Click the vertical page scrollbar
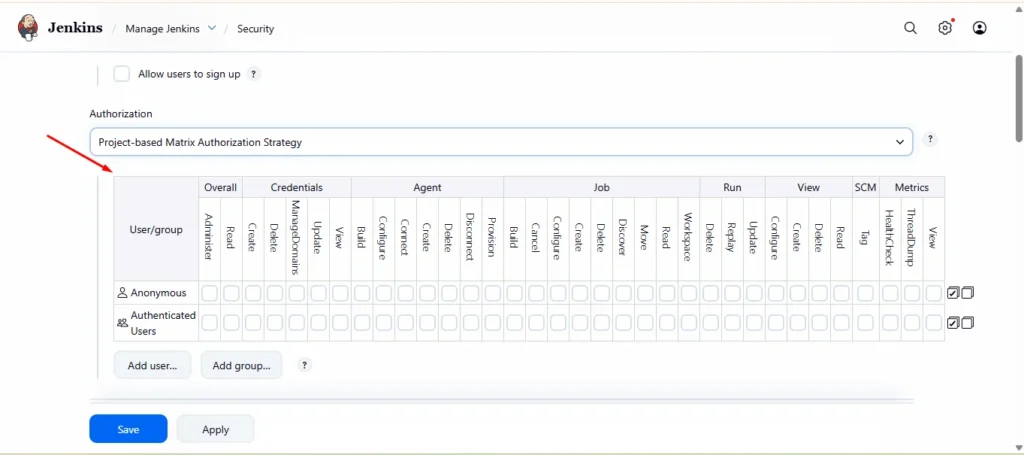The width and height of the screenshot is (1024, 455). (x=1018, y=100)
